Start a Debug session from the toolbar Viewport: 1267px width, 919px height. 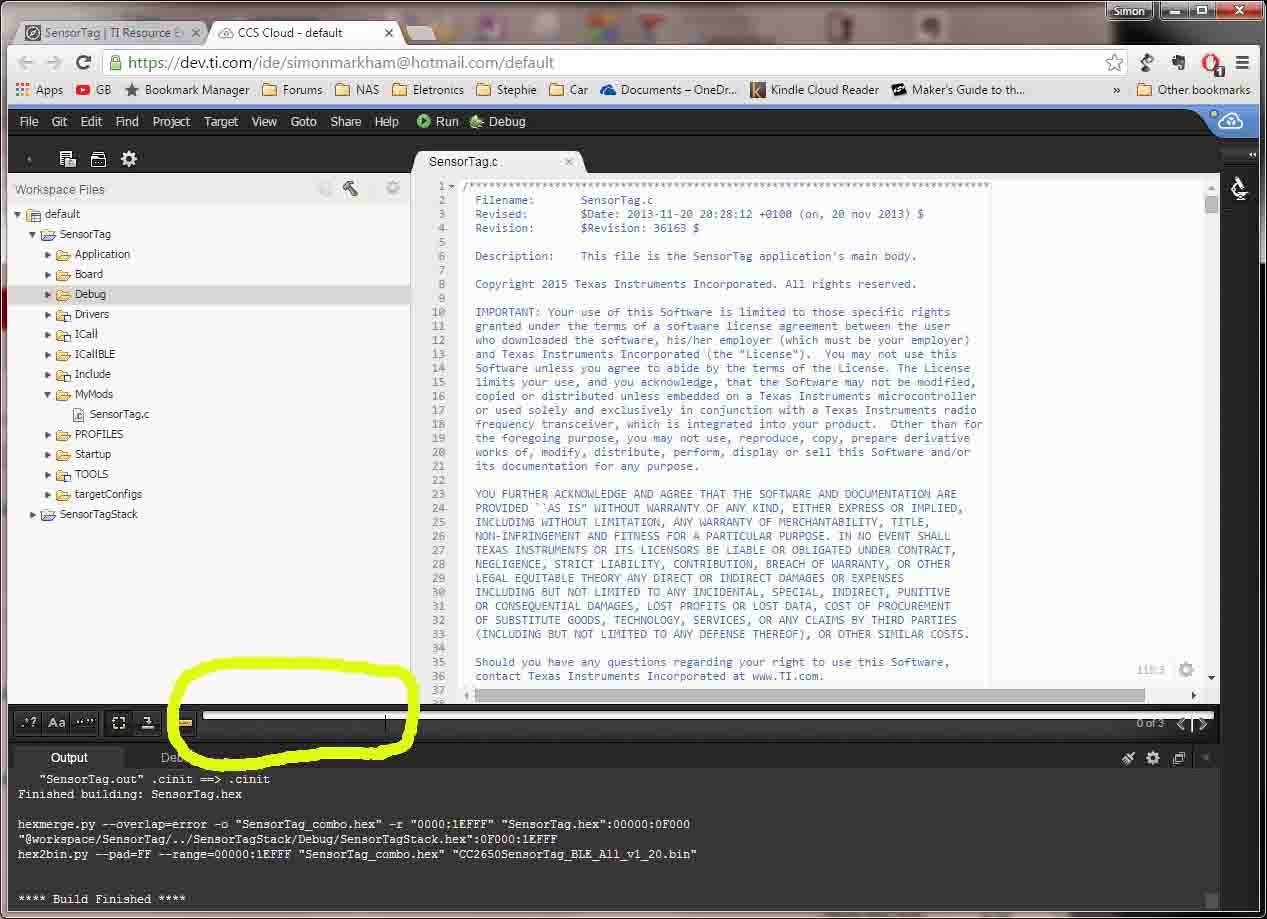(x=497, y=121)
